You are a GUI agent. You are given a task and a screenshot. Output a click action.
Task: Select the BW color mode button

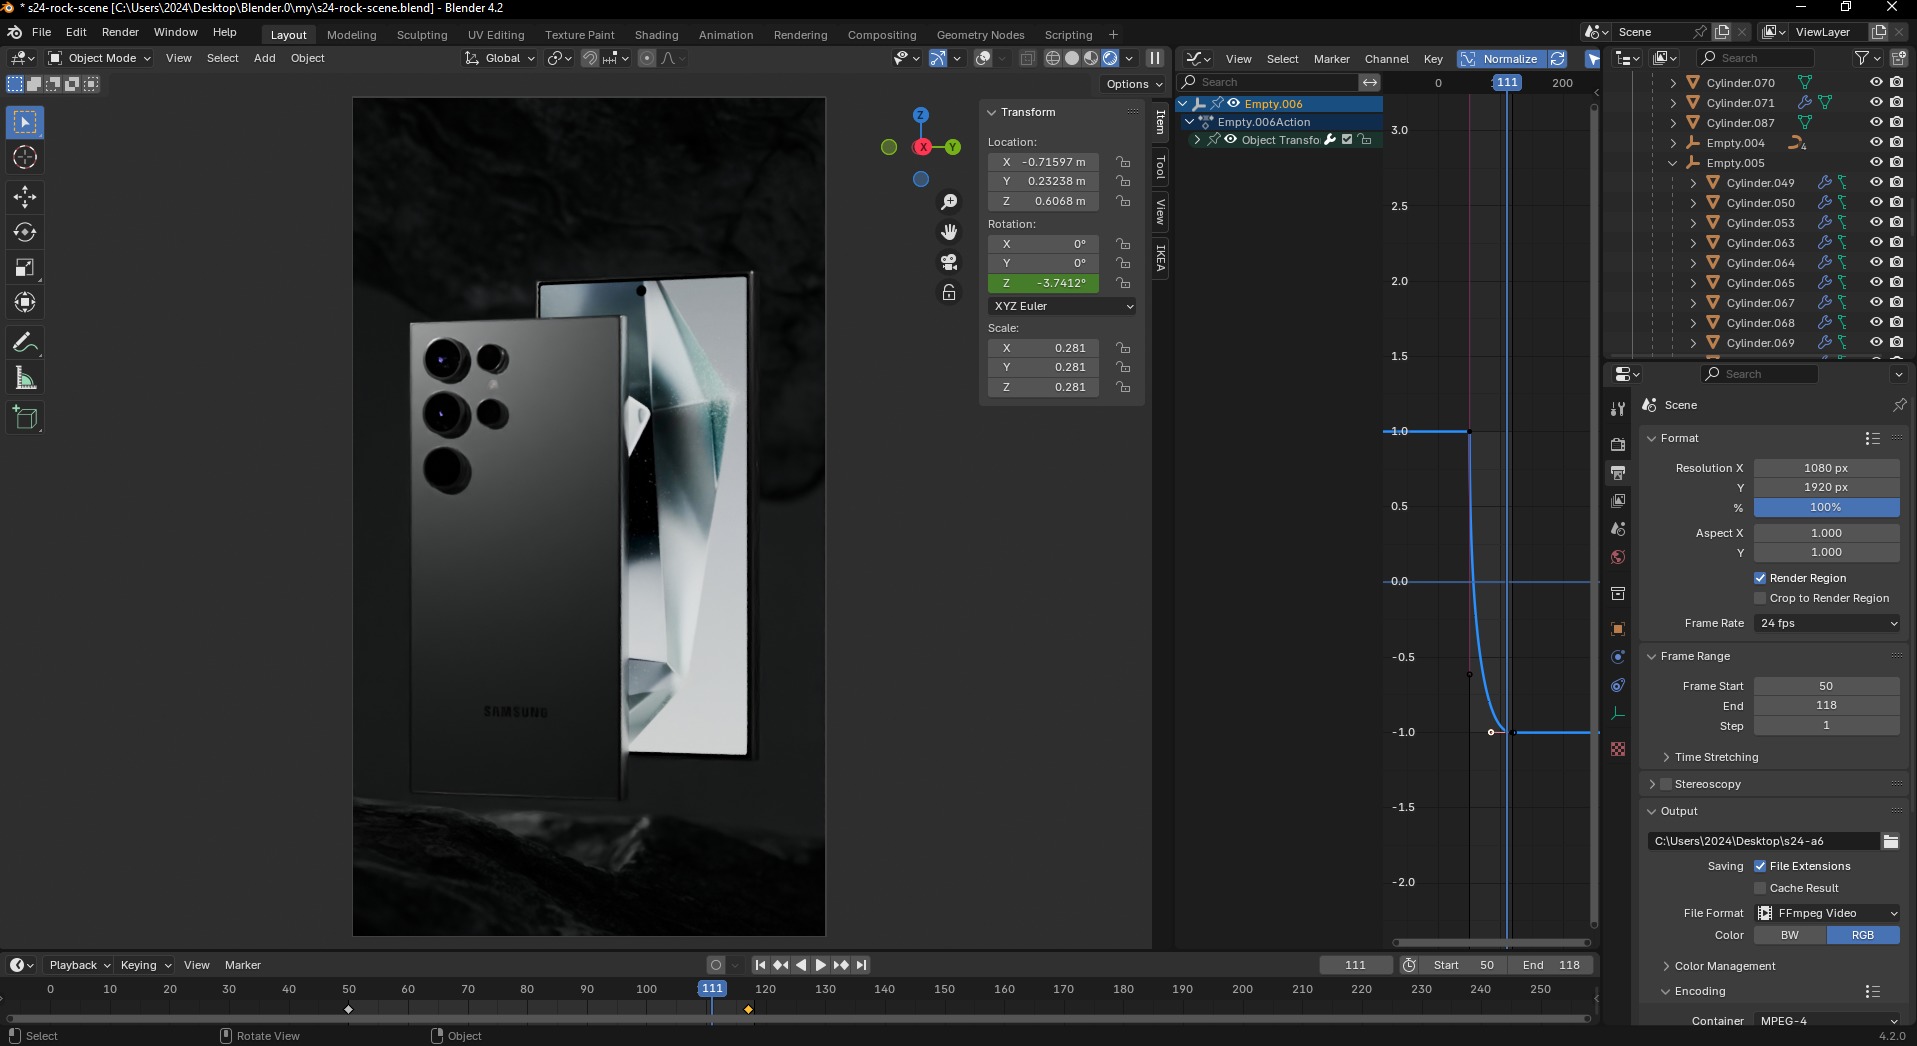tap(1789, 935)
